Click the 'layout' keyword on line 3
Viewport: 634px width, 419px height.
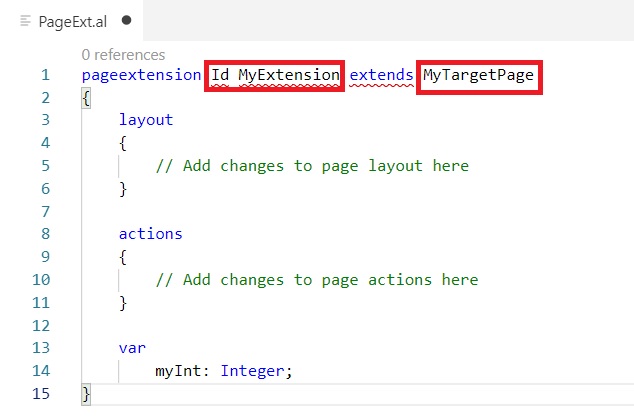pyautogui.click(x=146, y=120)
